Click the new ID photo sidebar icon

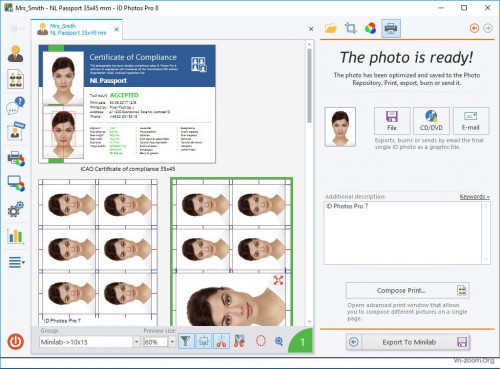16,131
